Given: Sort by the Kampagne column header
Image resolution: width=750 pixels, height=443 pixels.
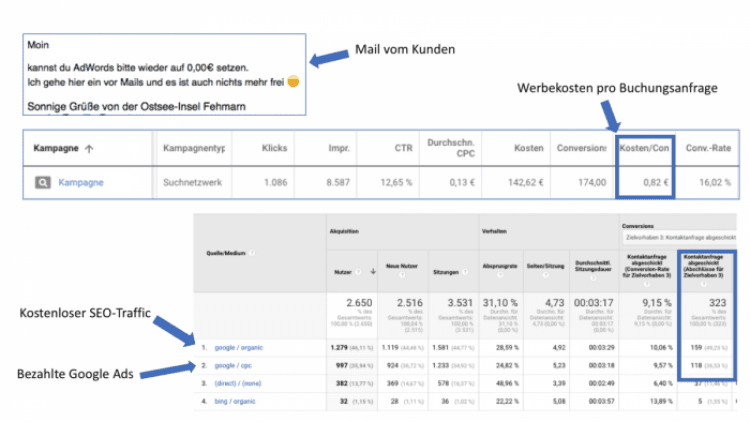Looking at the screenshot, I should click(x=55, y=148).
